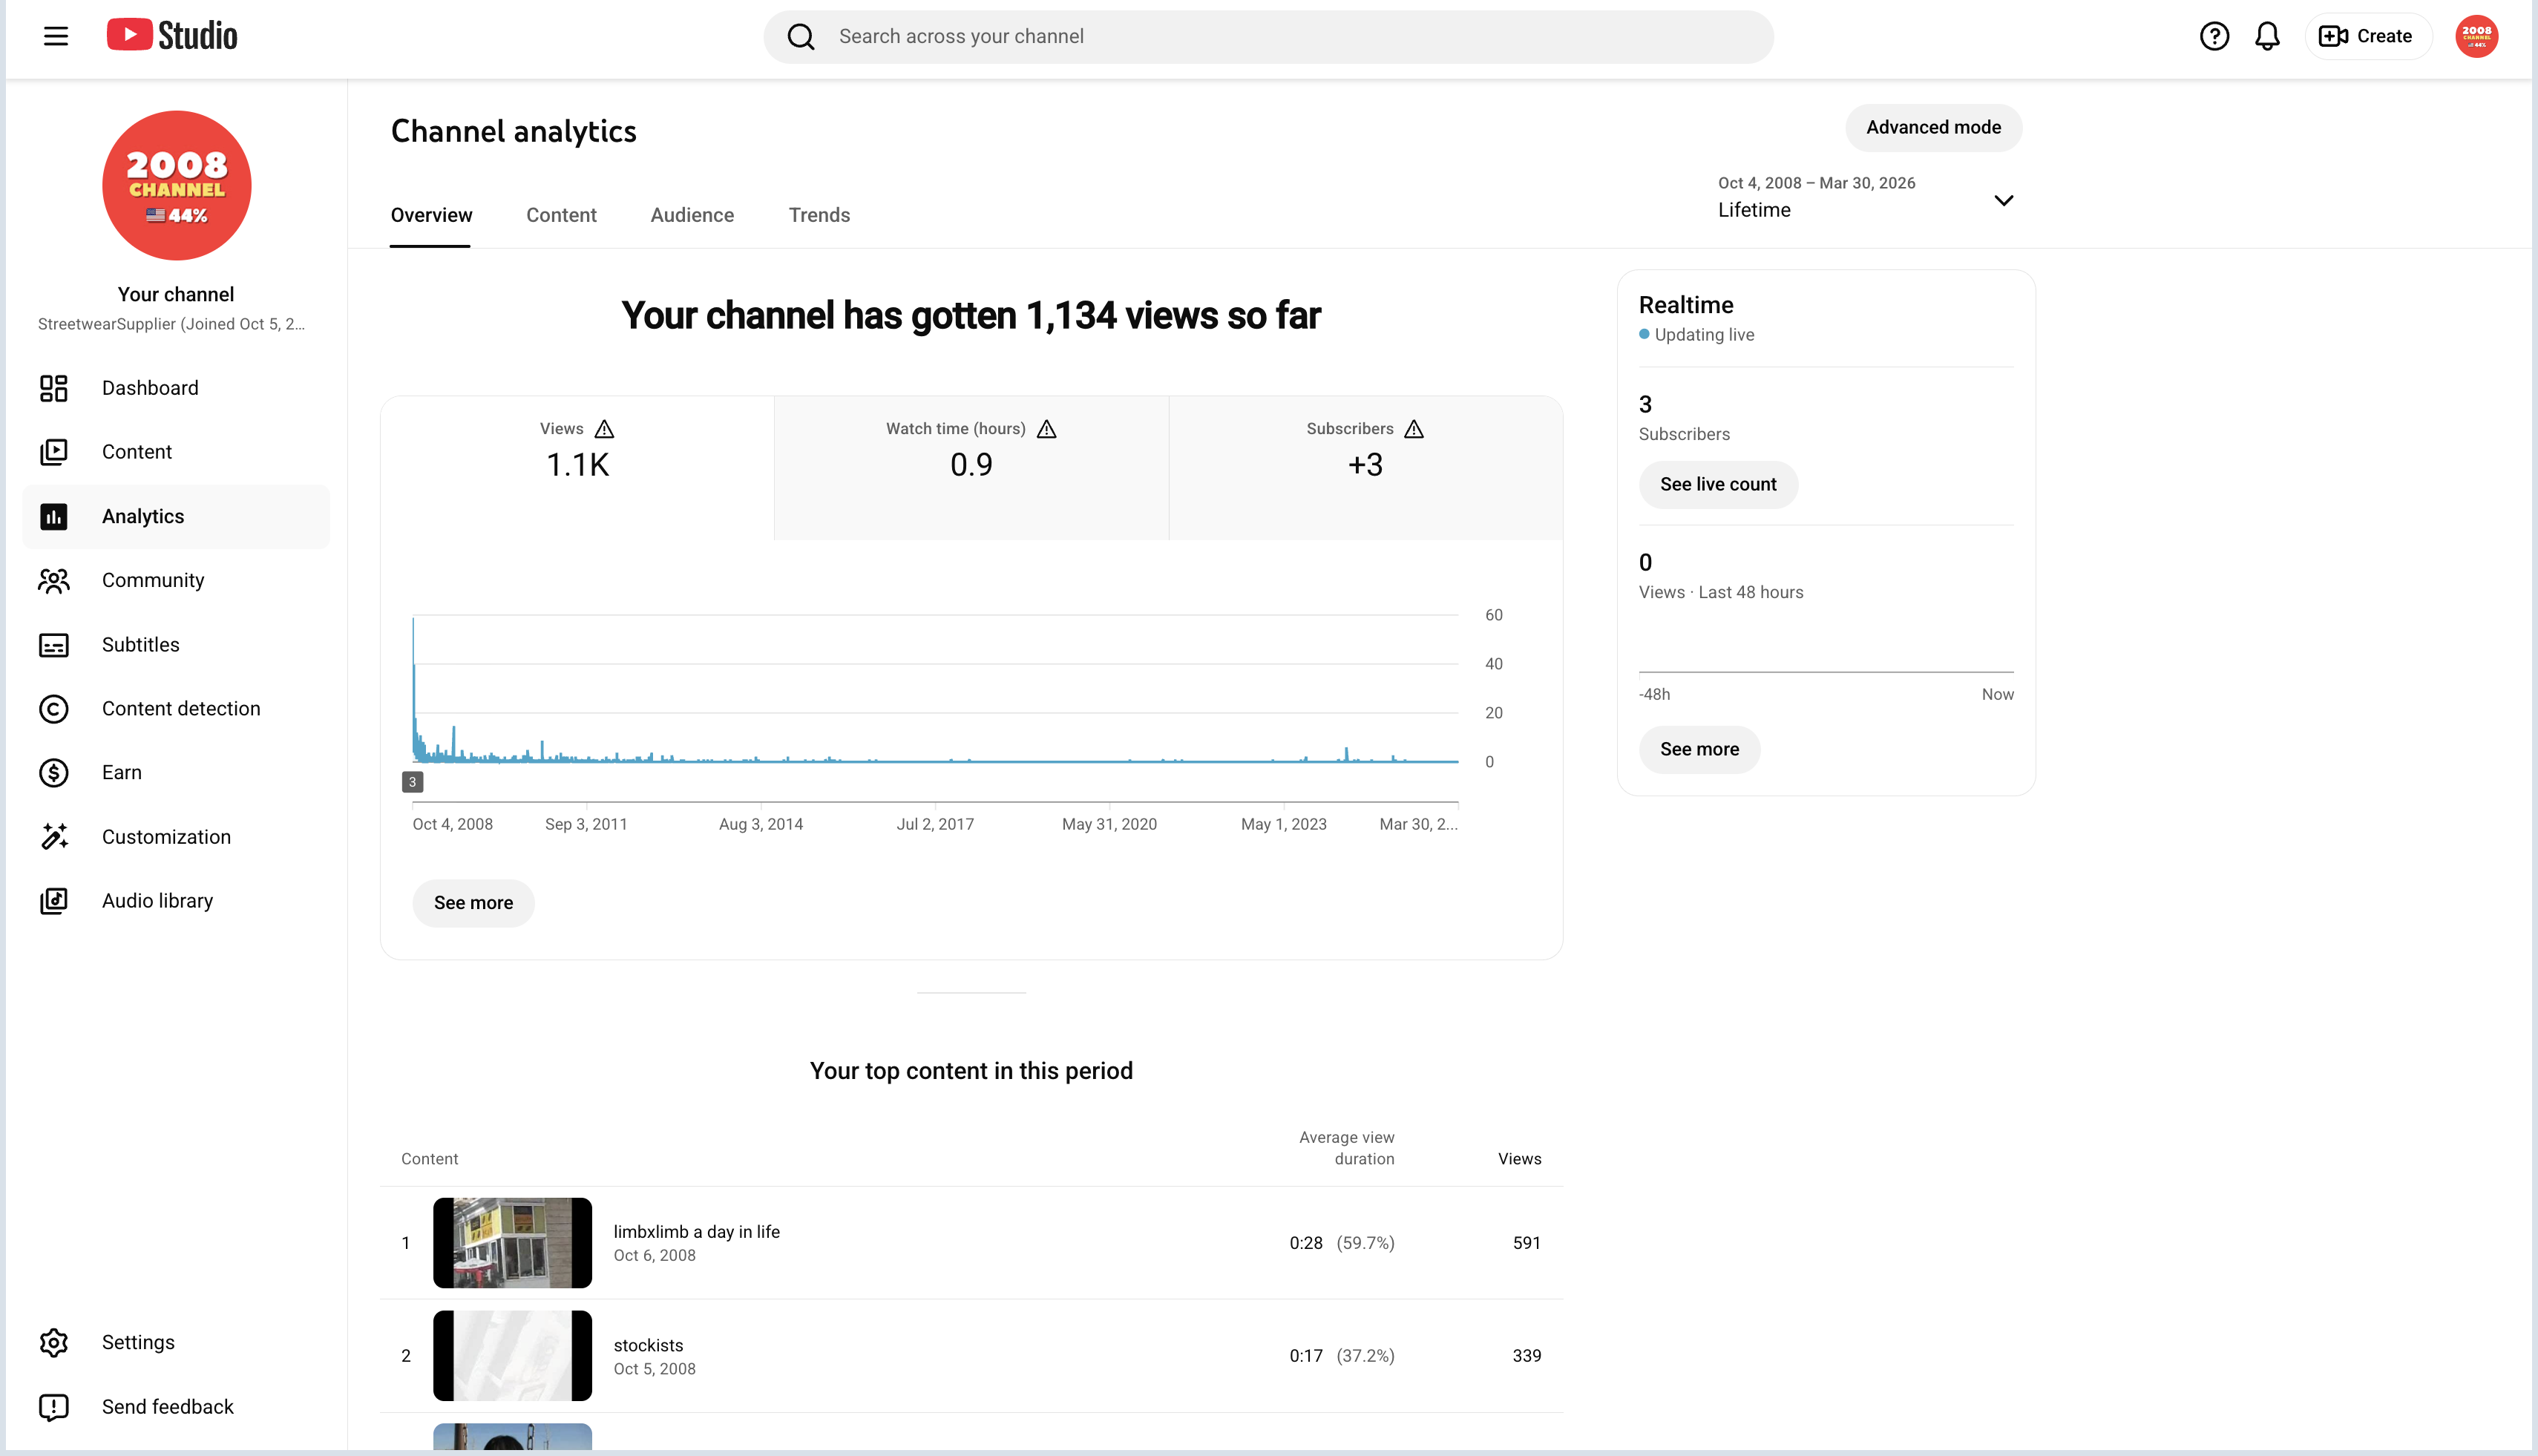The width and height of the screenshot is (2538, 1456).
Task: Click the Analytics bar chart icon
Action: (x=54, y=517)
